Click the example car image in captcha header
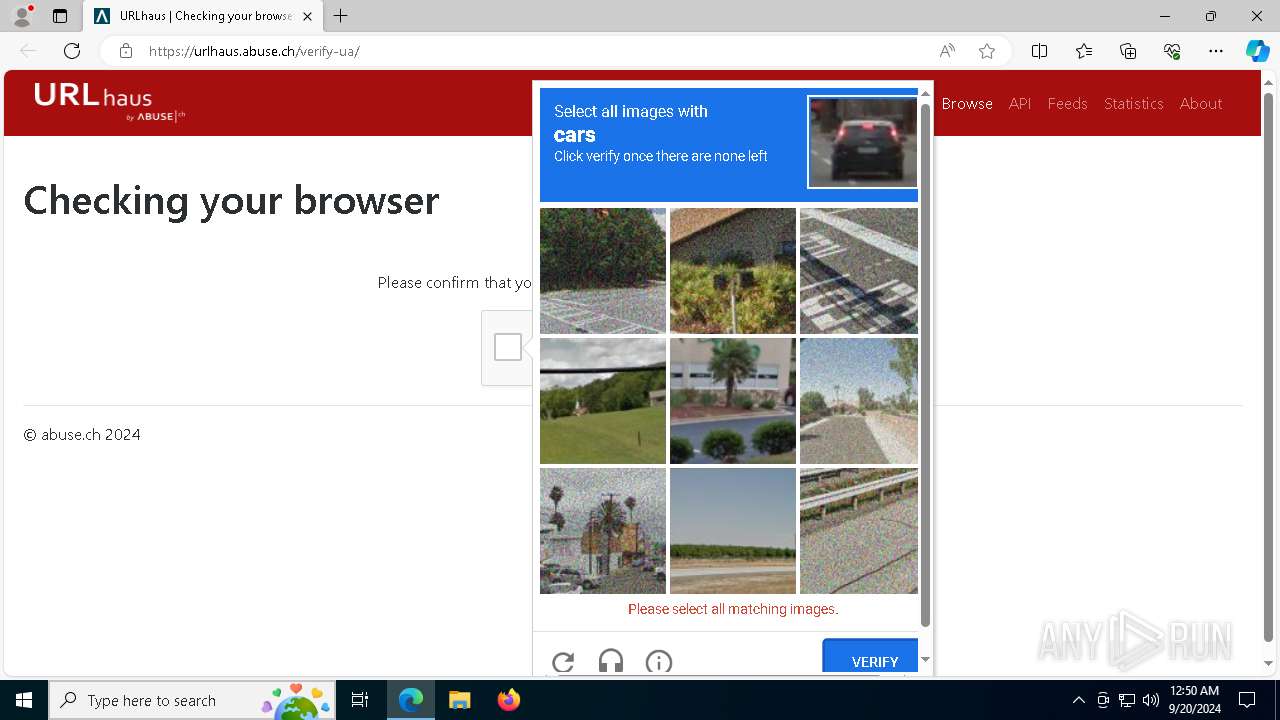1280x720 pixels. coord(862,142)
